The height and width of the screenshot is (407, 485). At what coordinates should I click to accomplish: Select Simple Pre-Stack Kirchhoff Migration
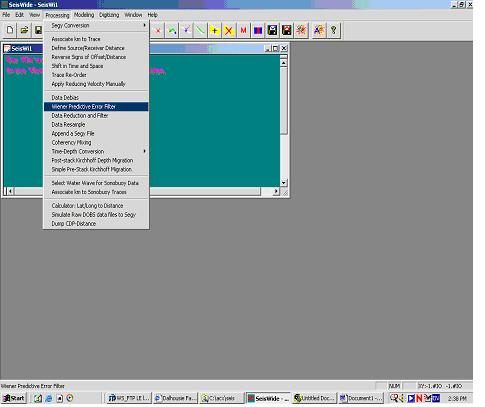click(96, 169)
